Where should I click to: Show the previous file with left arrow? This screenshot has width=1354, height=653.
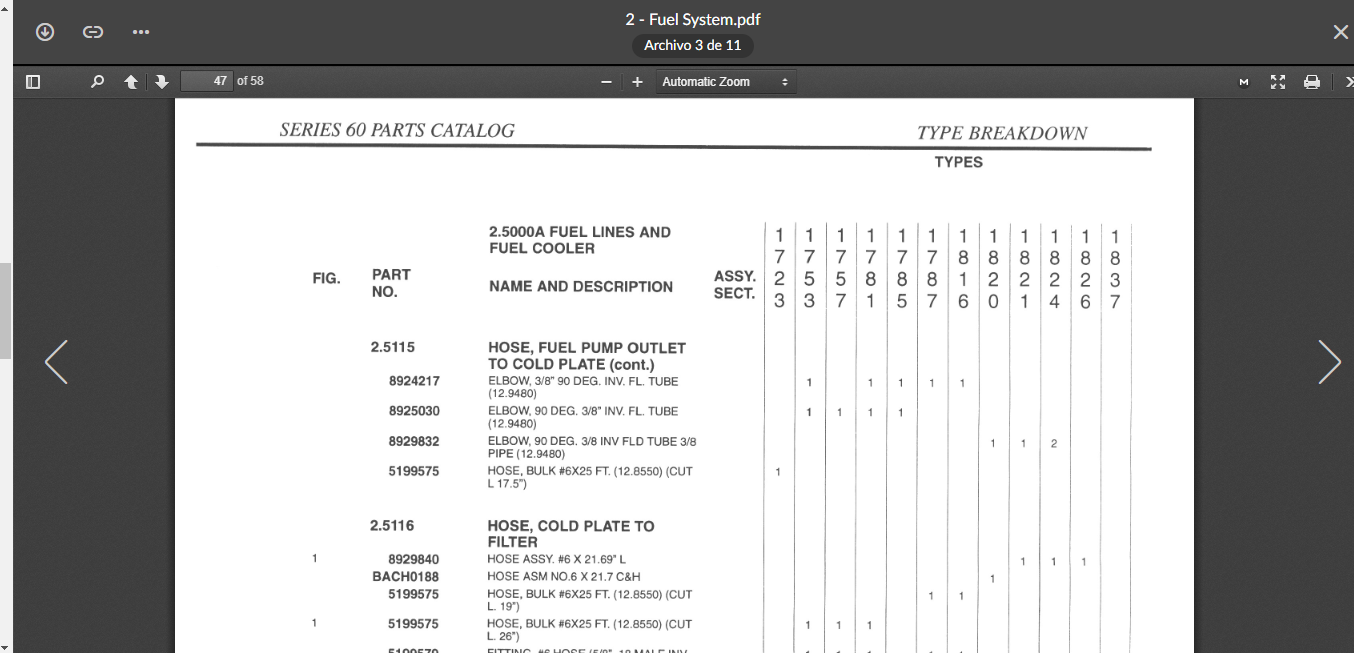click(x=56, y=362)
